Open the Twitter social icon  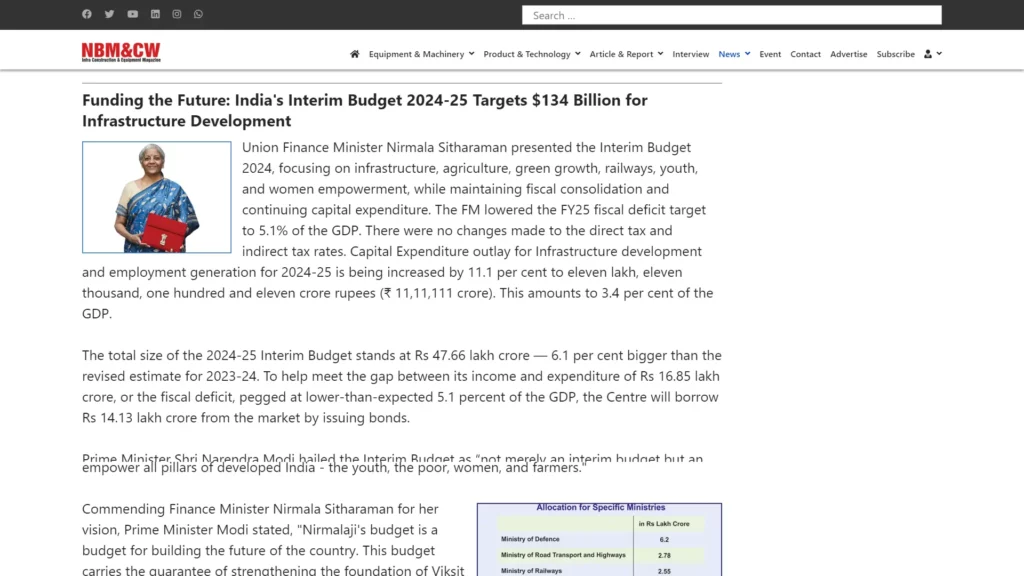click(110, 14)
